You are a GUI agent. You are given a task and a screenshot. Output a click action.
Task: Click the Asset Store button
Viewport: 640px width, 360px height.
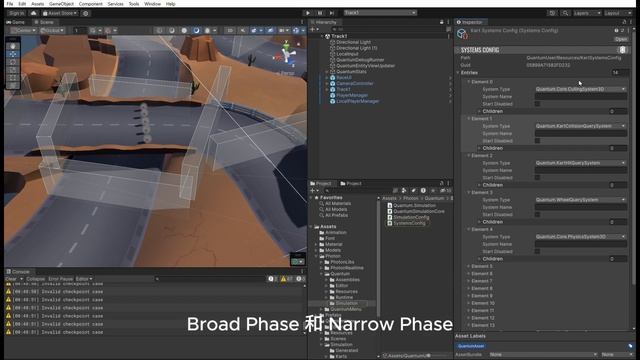[x=60, y=13]
